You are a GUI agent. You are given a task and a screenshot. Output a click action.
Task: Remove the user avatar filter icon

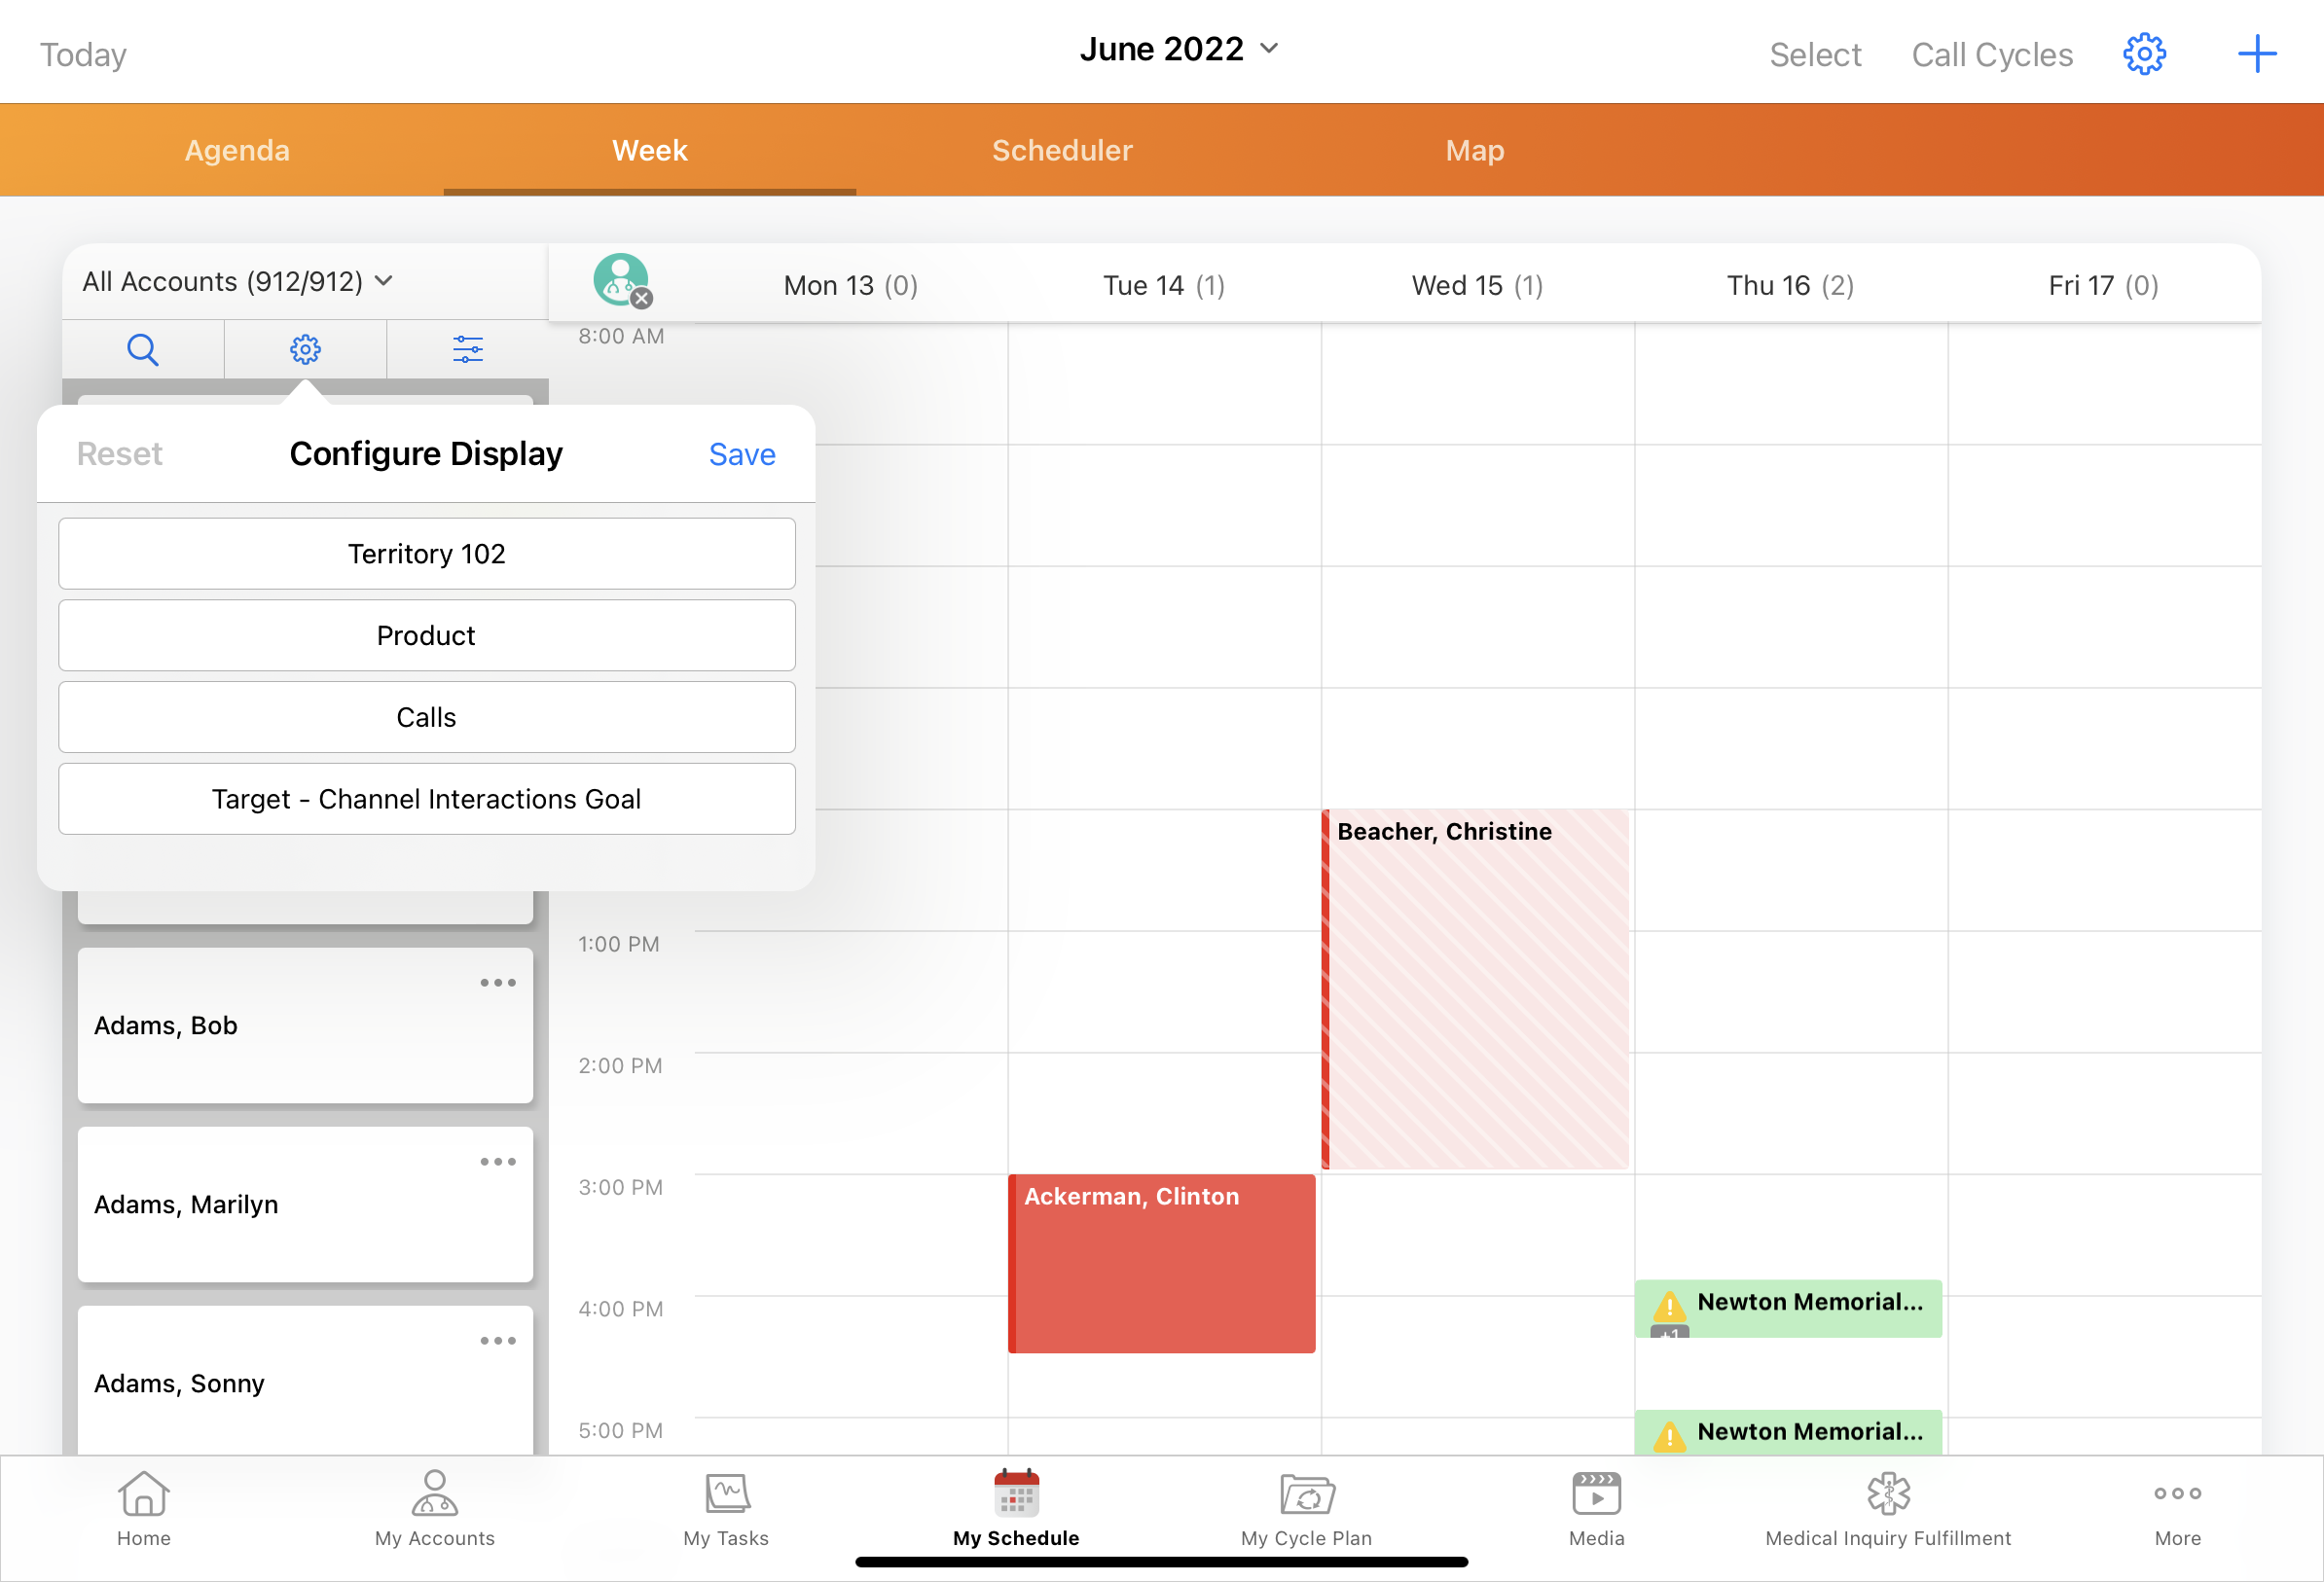(642, 298)
